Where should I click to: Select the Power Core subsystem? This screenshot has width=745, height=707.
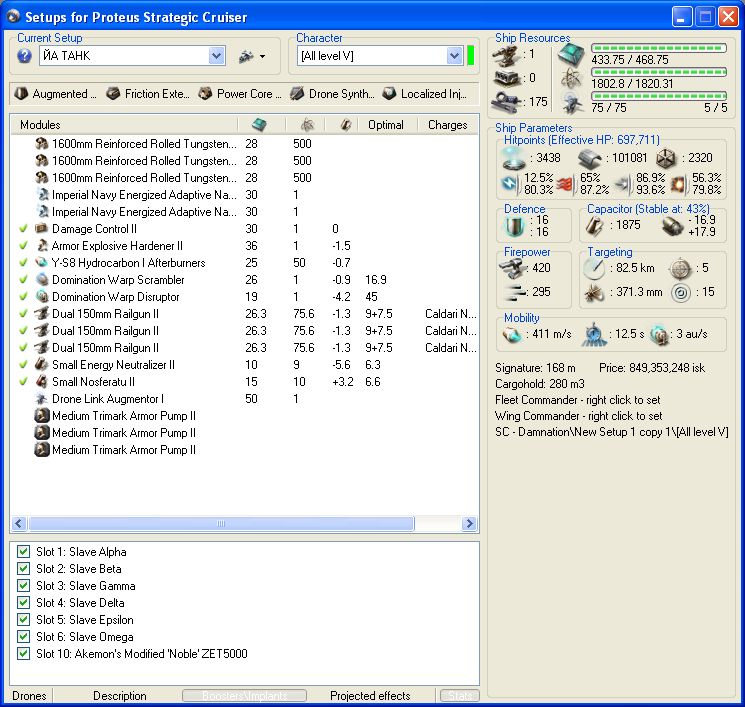click(239, 94)
